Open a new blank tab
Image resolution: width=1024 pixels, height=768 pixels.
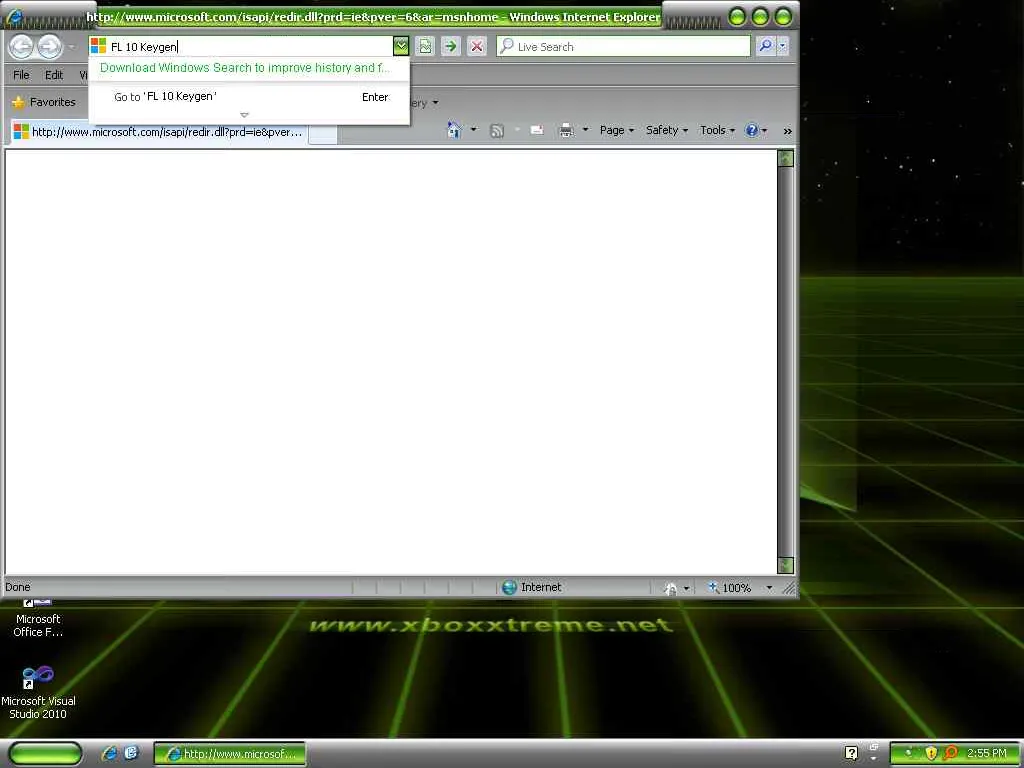tap(323, 133)
